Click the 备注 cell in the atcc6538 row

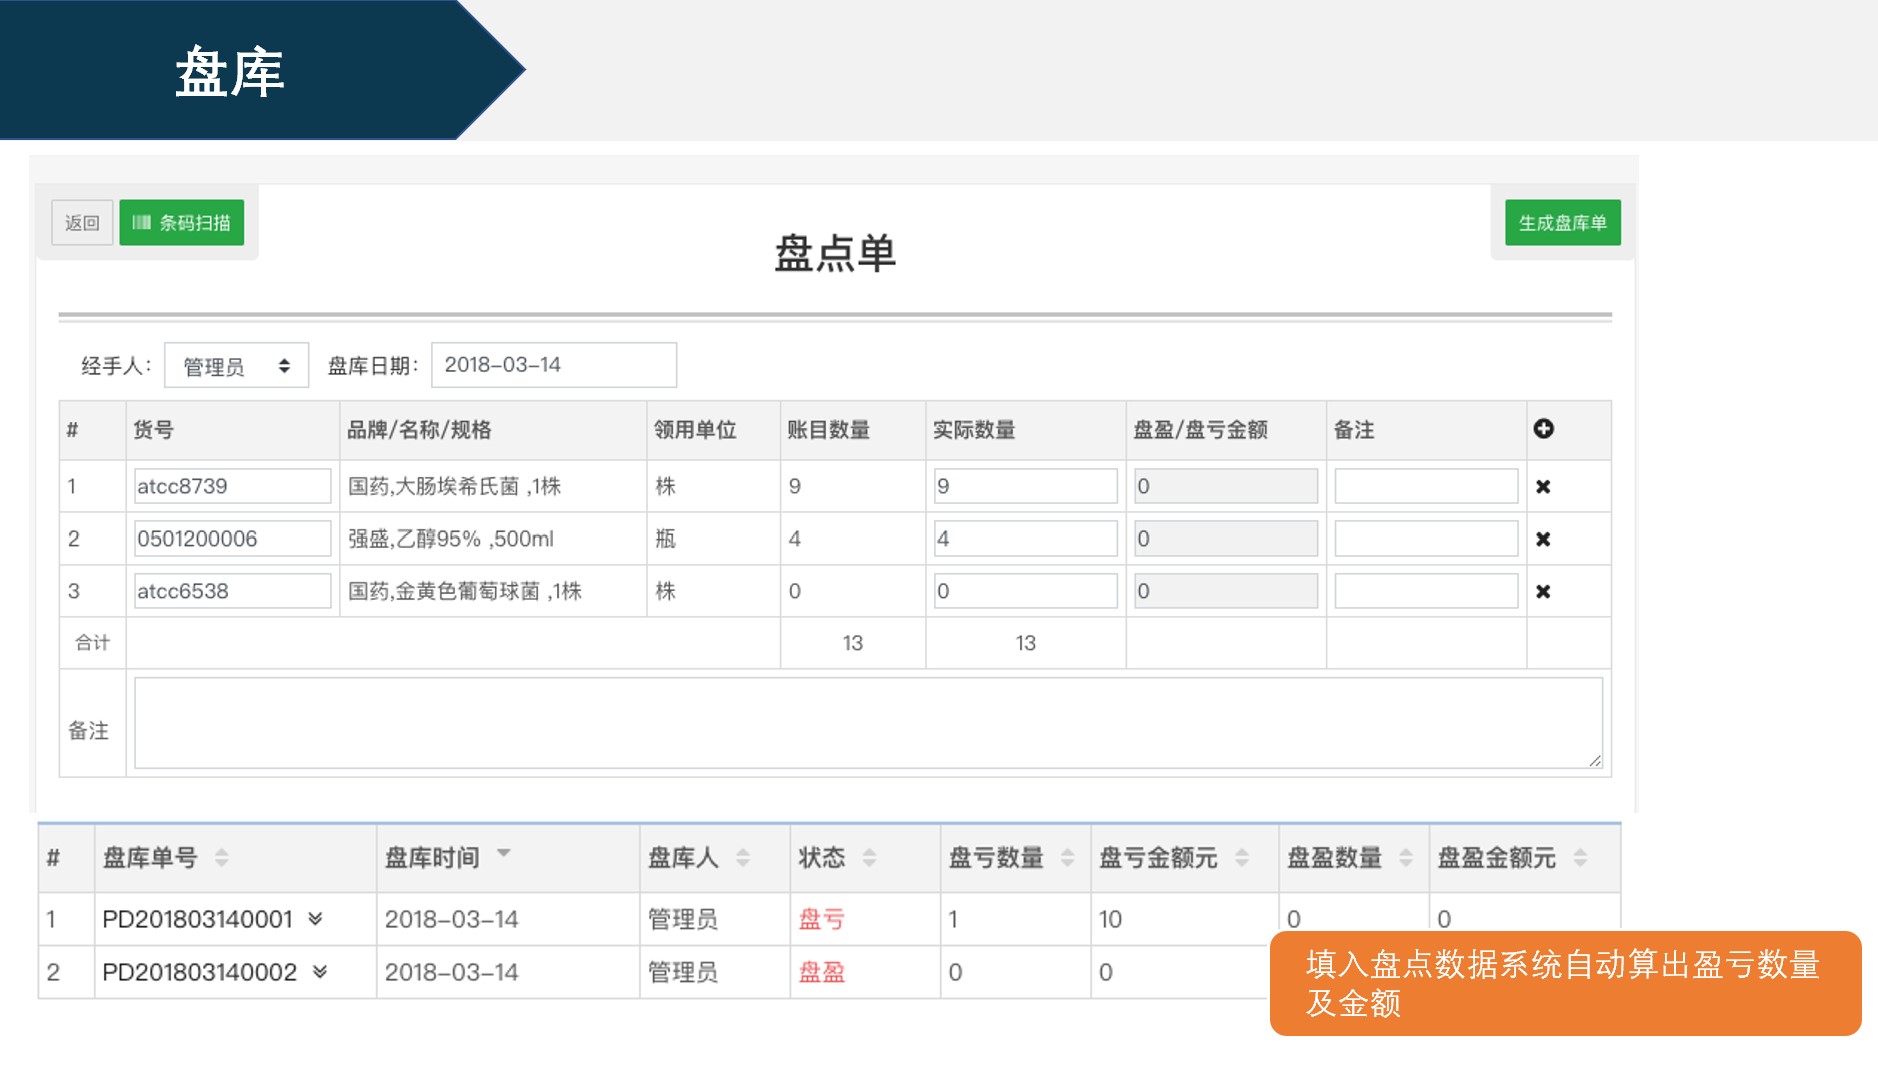tap(1426, 590)
